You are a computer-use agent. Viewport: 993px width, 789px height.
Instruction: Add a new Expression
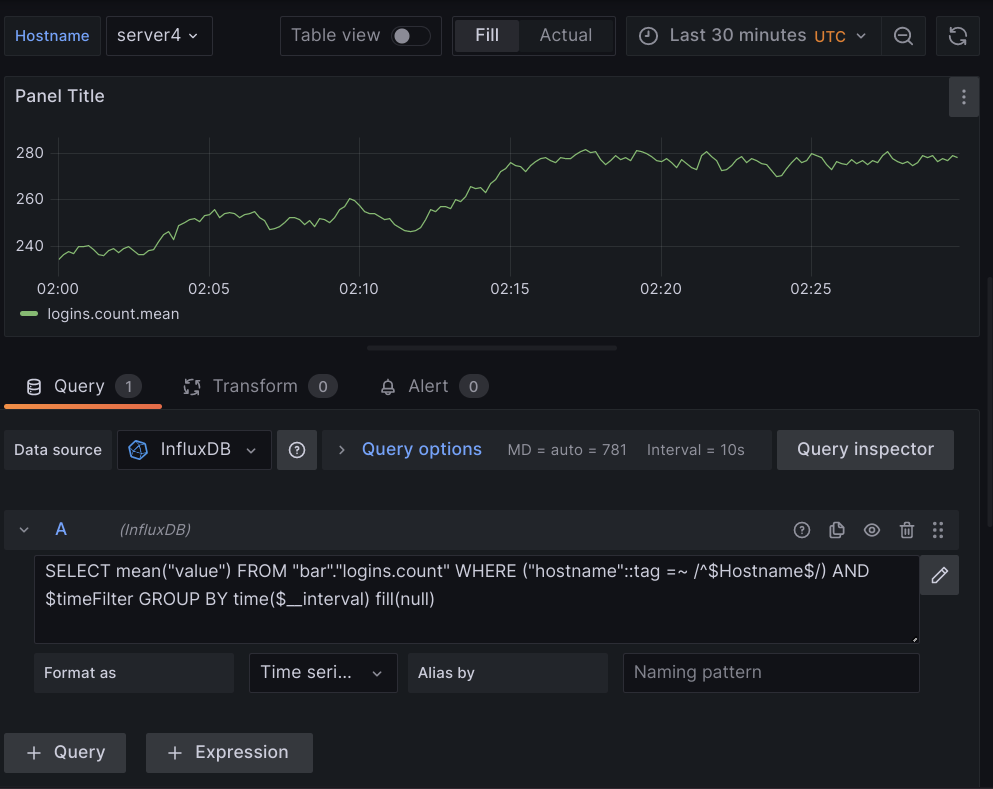(x=229, y=752)
